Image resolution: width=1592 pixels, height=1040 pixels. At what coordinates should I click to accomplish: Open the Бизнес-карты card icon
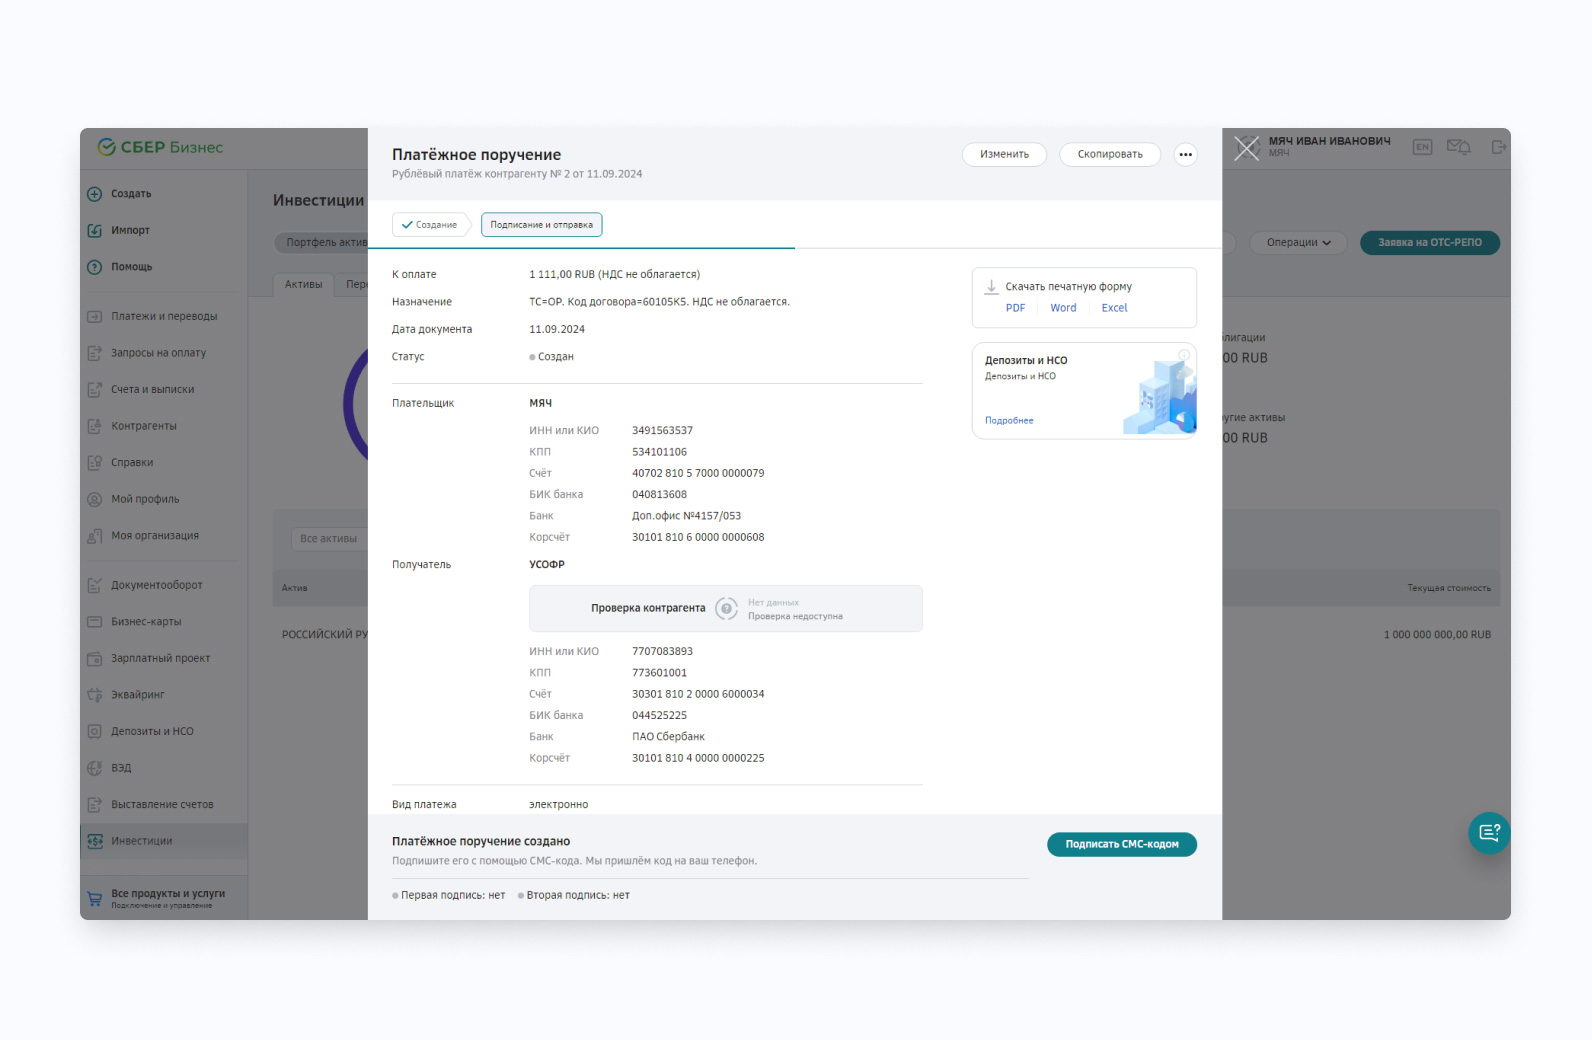(x=95, y=622)
